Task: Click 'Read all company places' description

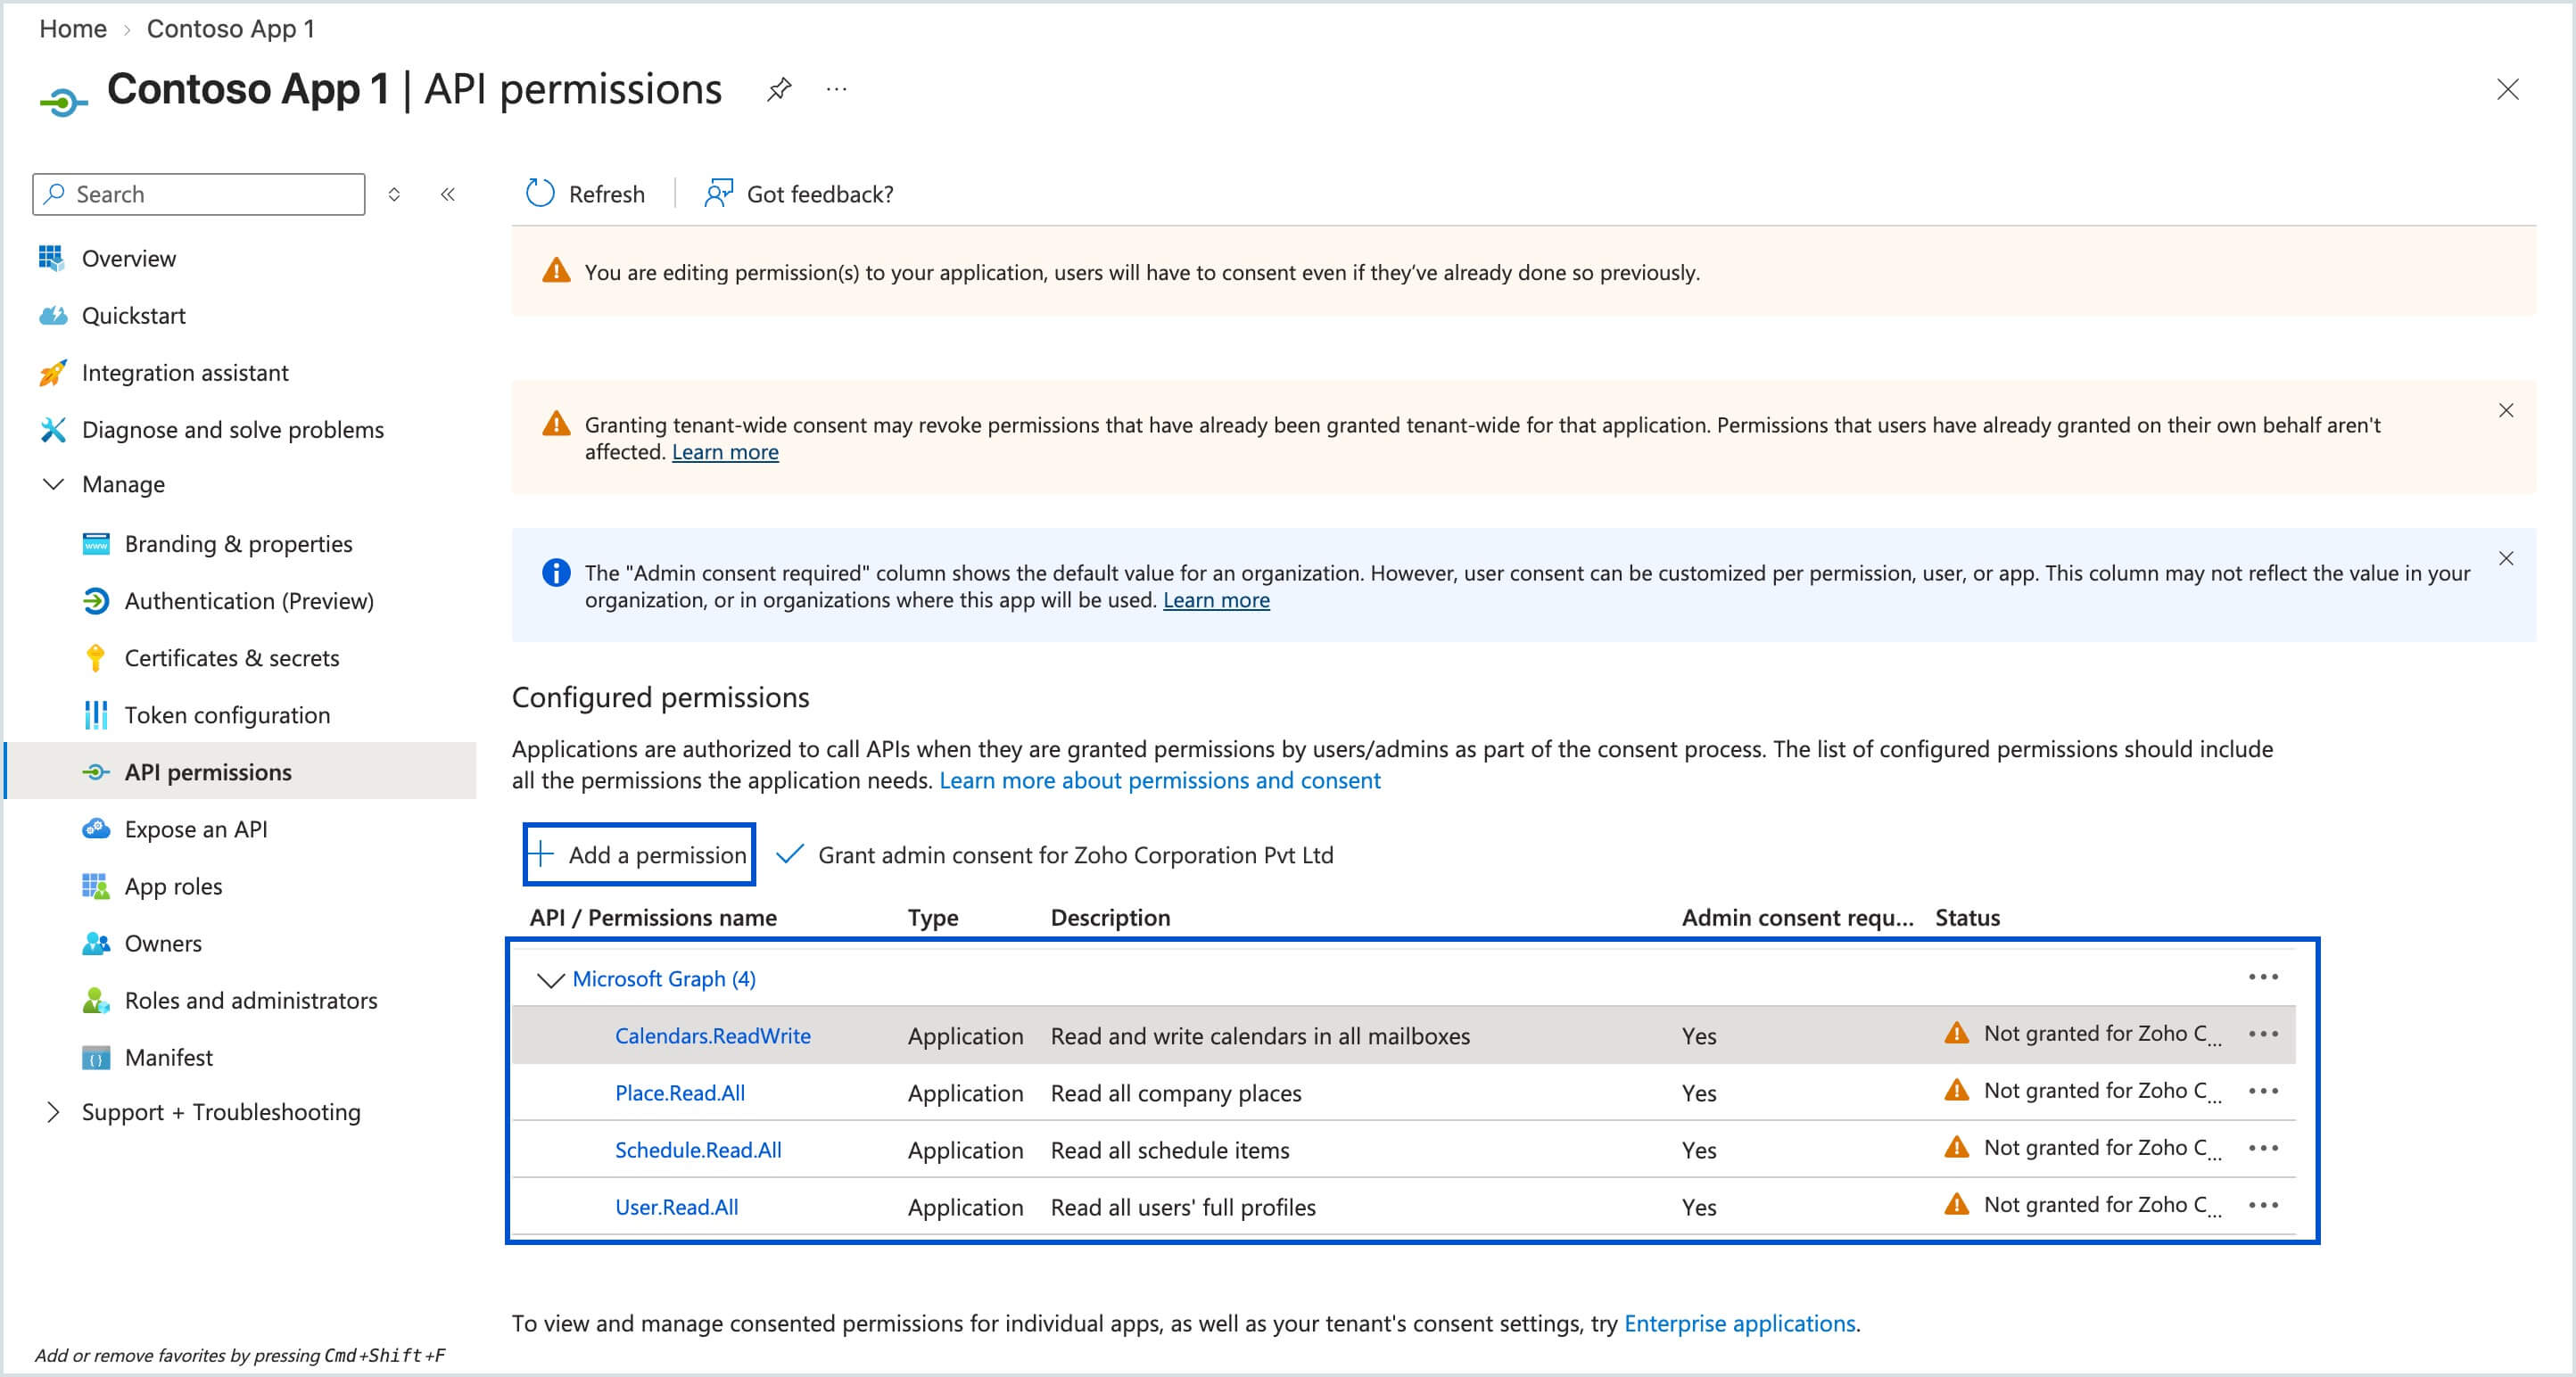Action: click(x=1176, y=1093)
